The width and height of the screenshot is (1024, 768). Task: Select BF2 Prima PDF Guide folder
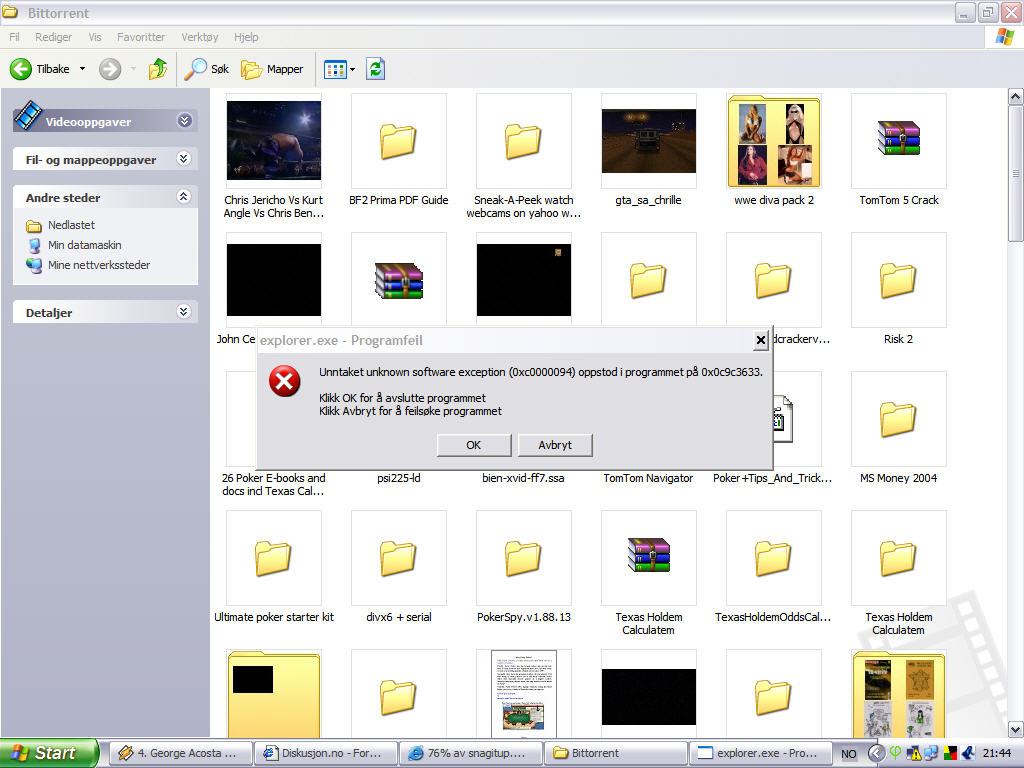pyautogui.click(x=398, y=140)
